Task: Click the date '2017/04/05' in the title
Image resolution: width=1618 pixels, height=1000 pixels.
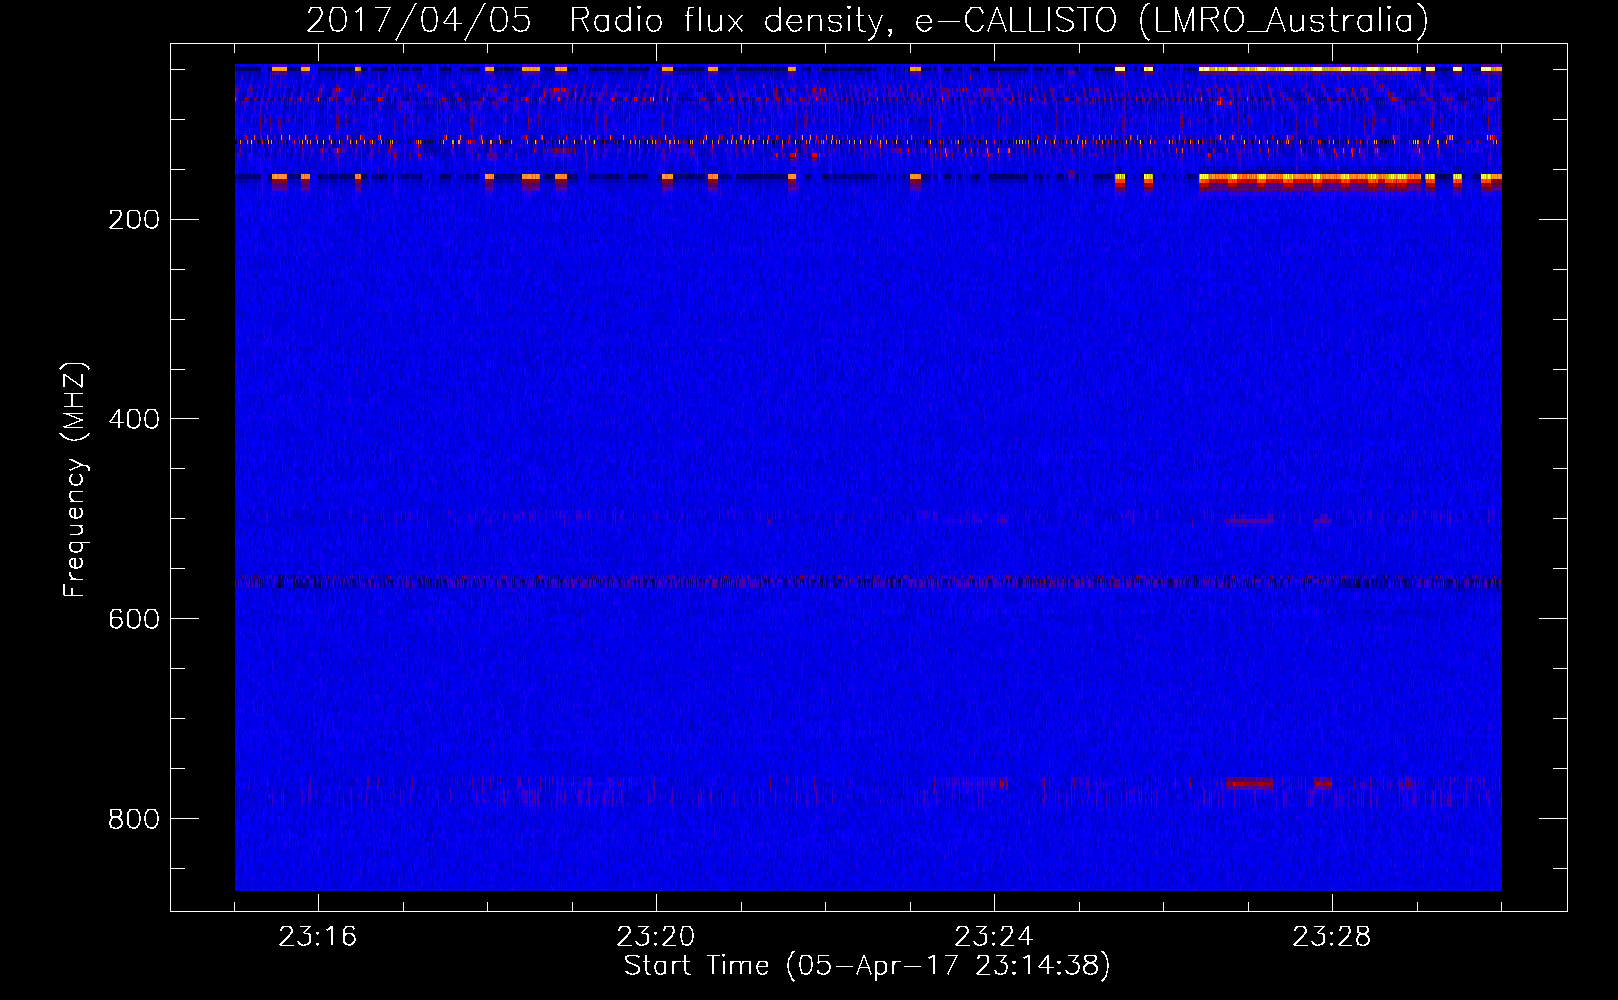Action: [x=418, y=20]
